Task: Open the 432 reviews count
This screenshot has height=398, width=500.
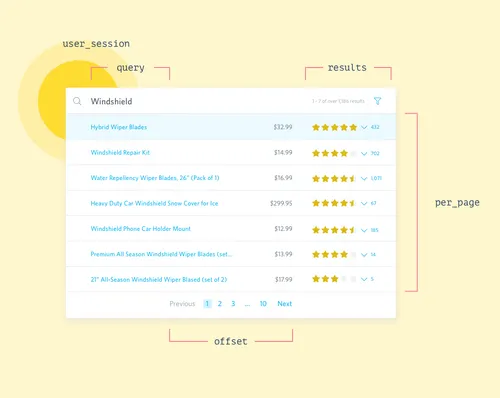Action: (375, 127)
